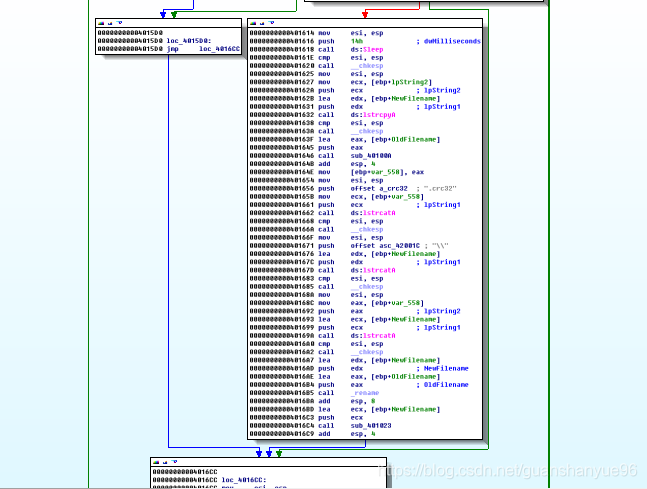The image size is (647, 489).
Task: Click the dwMilliseconds comment
Action: (449, 41)
